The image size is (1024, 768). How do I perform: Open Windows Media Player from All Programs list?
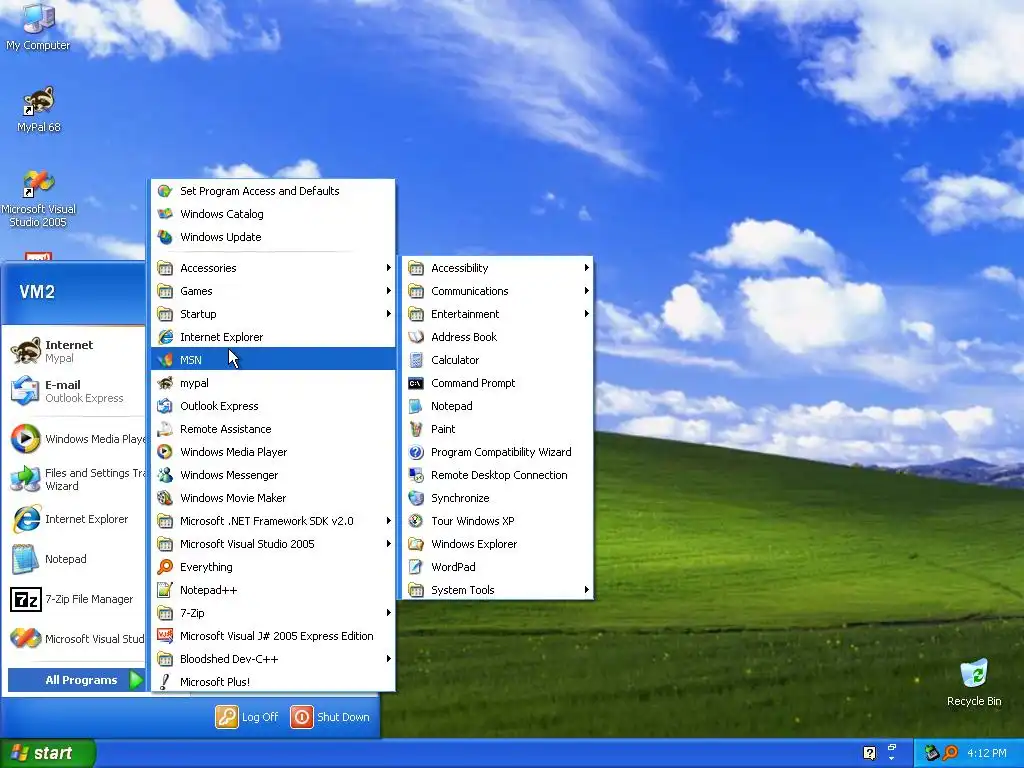point(273,452)
